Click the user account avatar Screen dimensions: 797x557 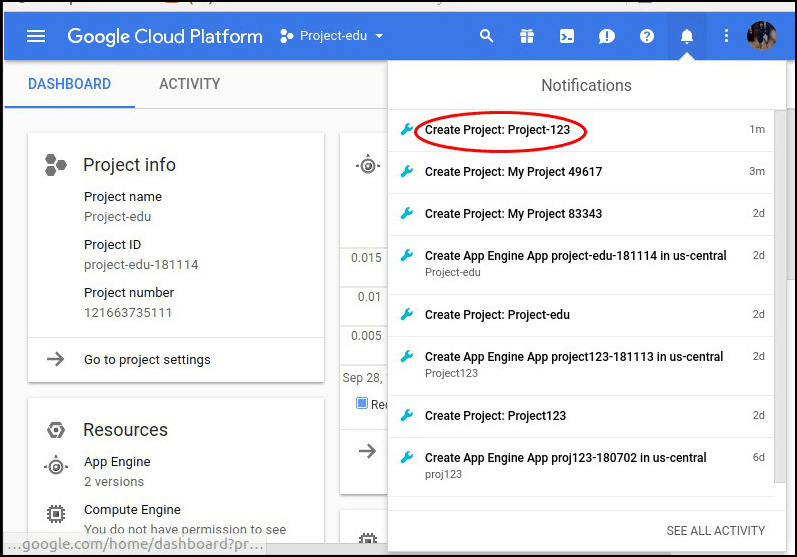pos(761,36)
